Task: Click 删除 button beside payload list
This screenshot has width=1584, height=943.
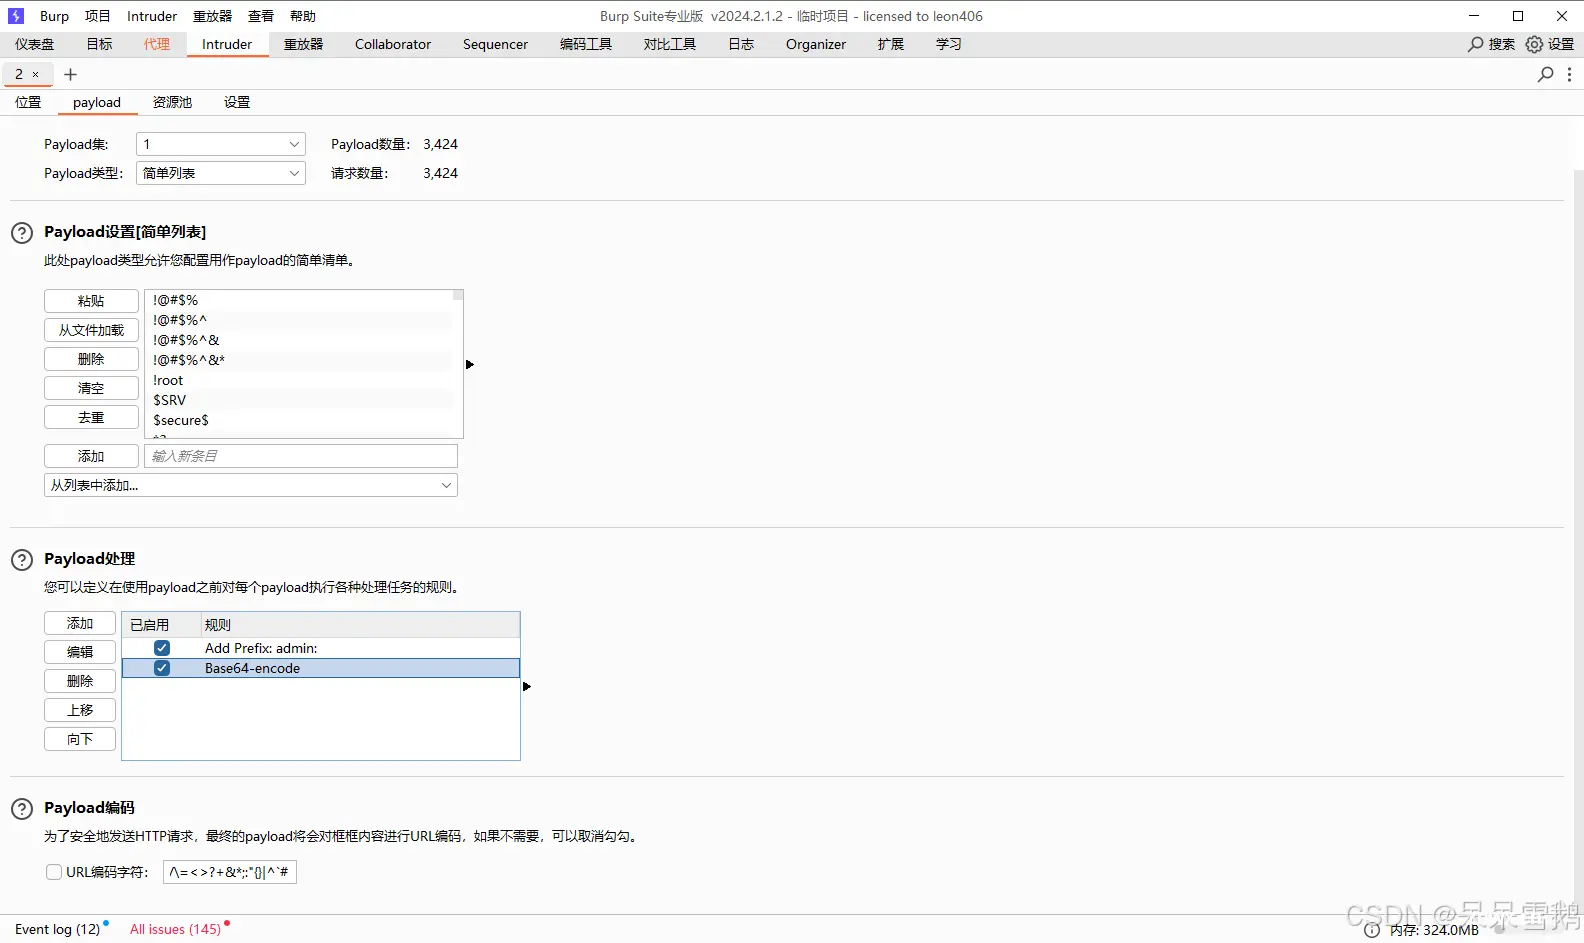Action: tap(91, 359)
